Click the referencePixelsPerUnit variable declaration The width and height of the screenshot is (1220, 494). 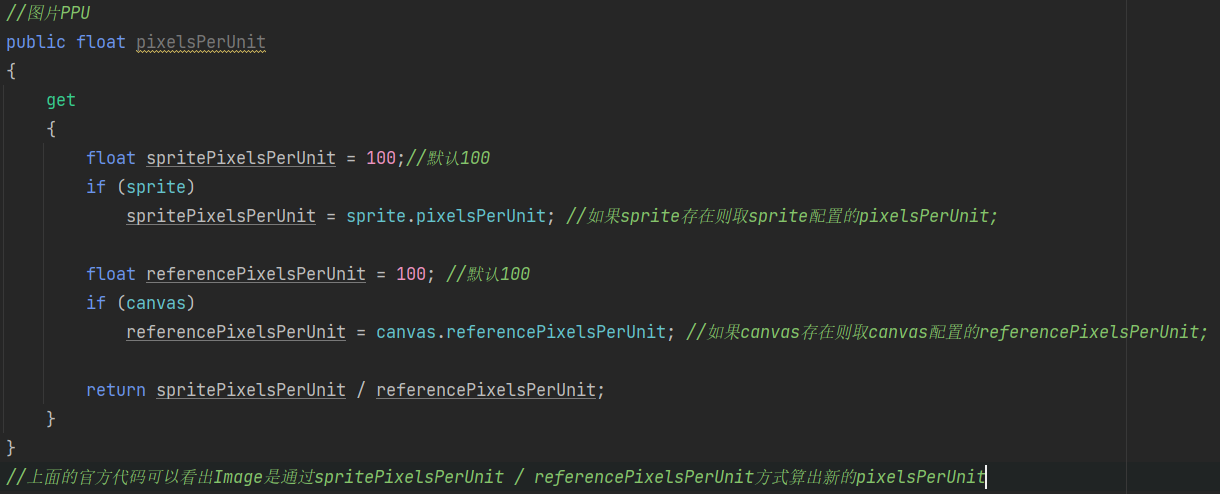(256, 274)
